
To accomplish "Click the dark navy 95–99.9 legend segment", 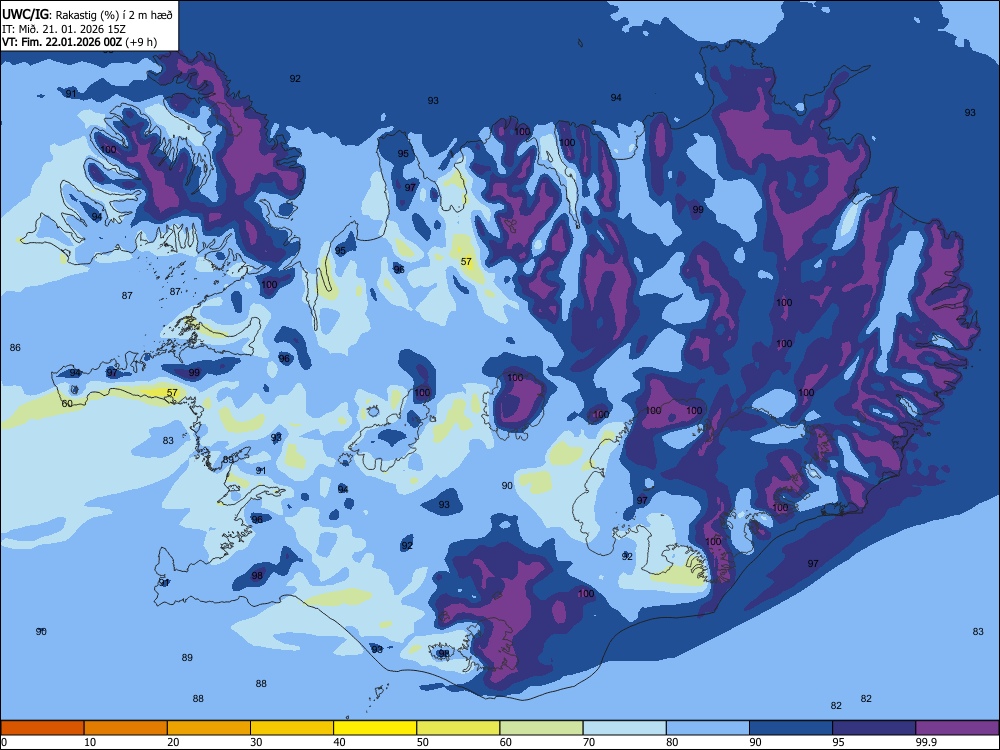I will pyautogui.click(x=874, y=728).
